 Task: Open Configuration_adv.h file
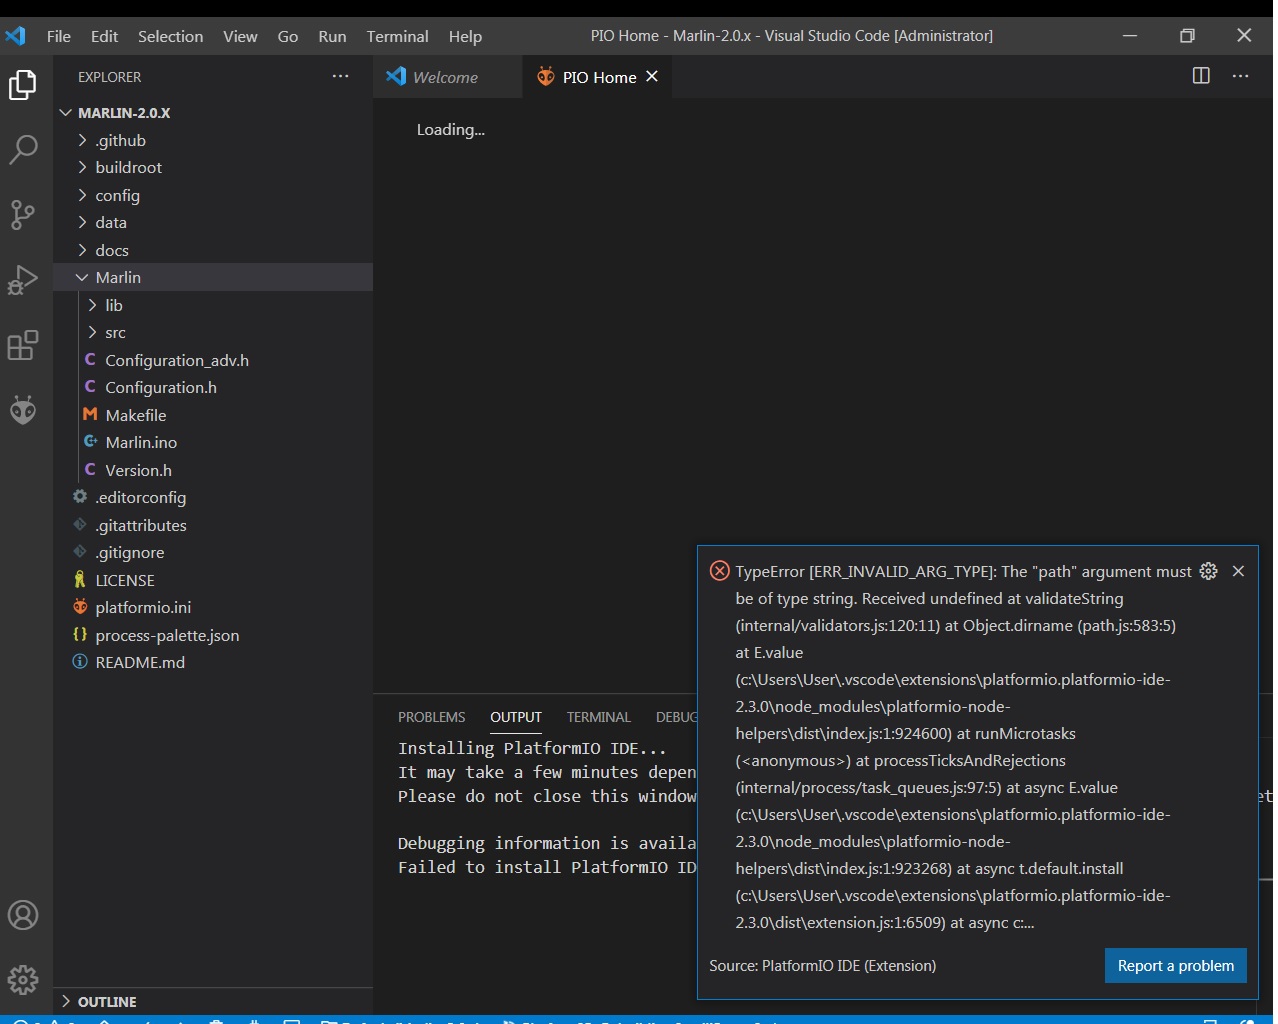tap(213, 360)
